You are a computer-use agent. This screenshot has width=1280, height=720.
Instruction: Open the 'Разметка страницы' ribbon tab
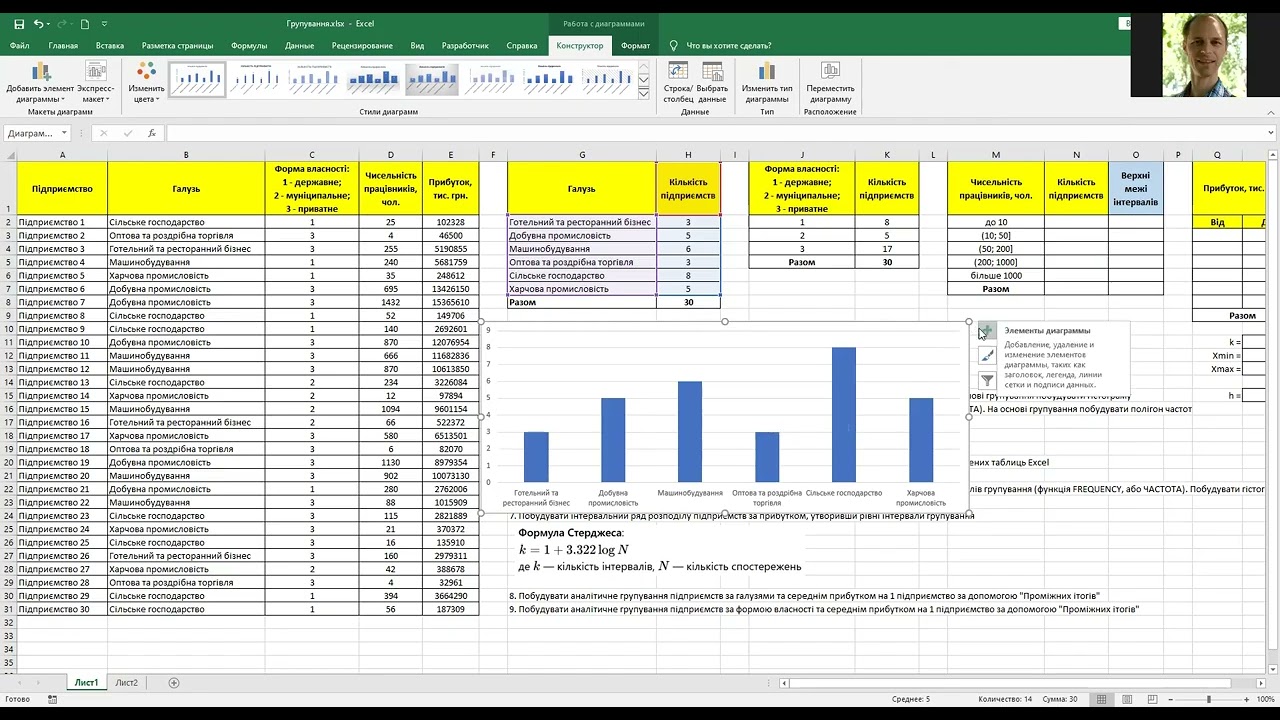point(177,45)
